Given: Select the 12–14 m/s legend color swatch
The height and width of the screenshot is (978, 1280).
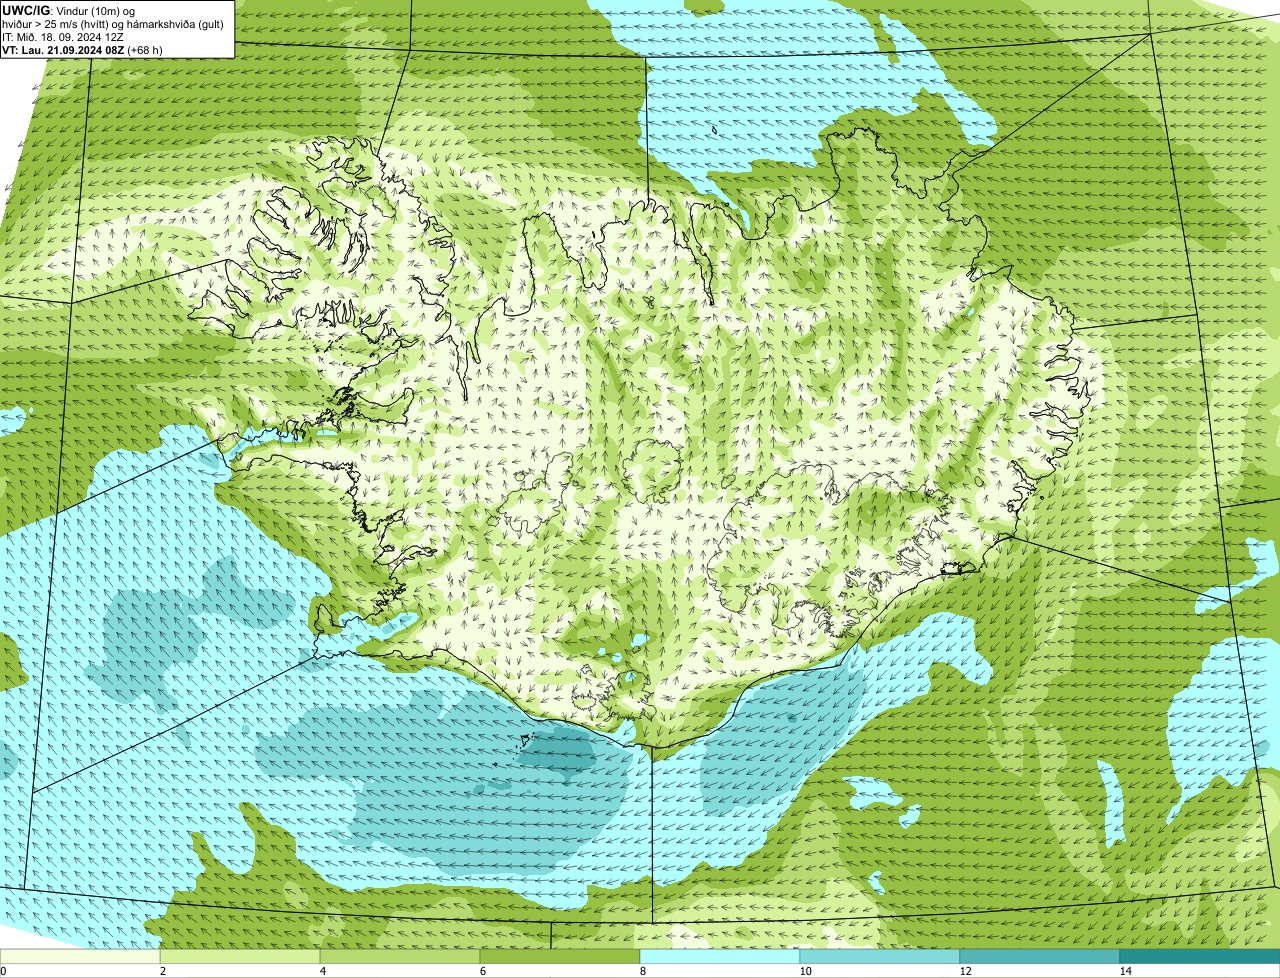Looking at the screenshot, I should click(1040, 956).
